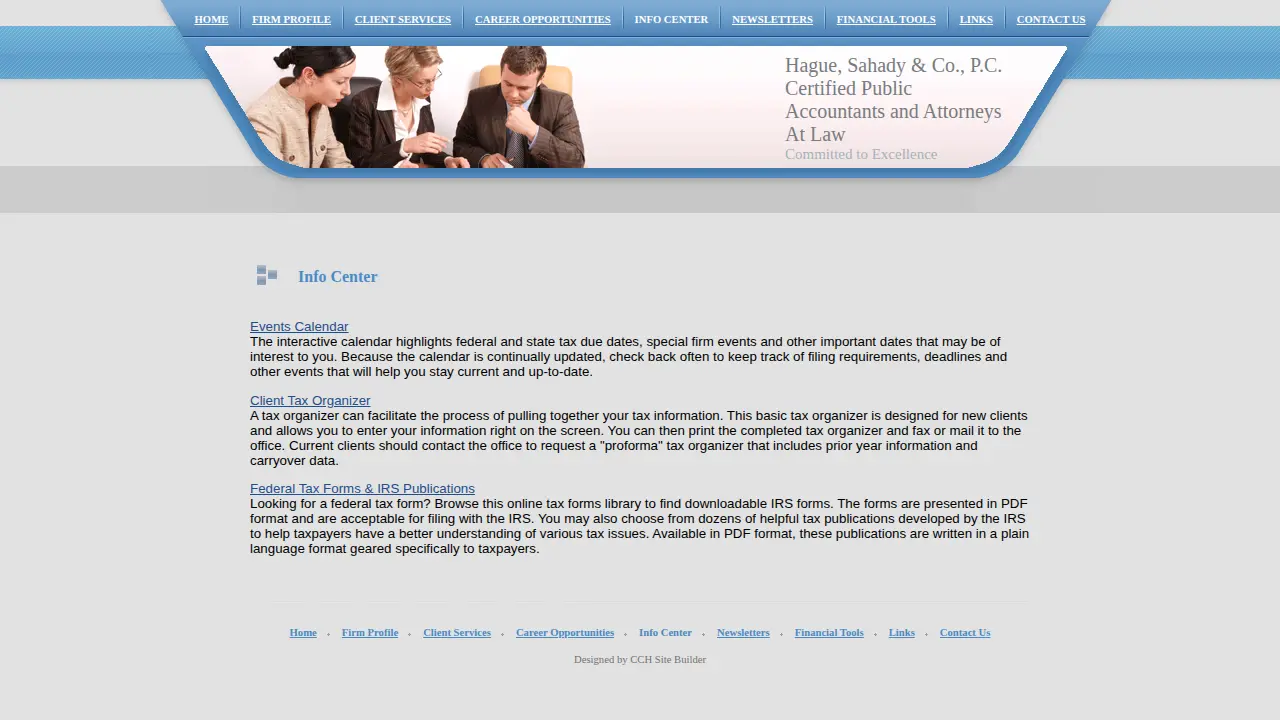The image size is (1280, 720).
Task: Open Contact Us in the top navigation
Action: [x=1051, y=19]
